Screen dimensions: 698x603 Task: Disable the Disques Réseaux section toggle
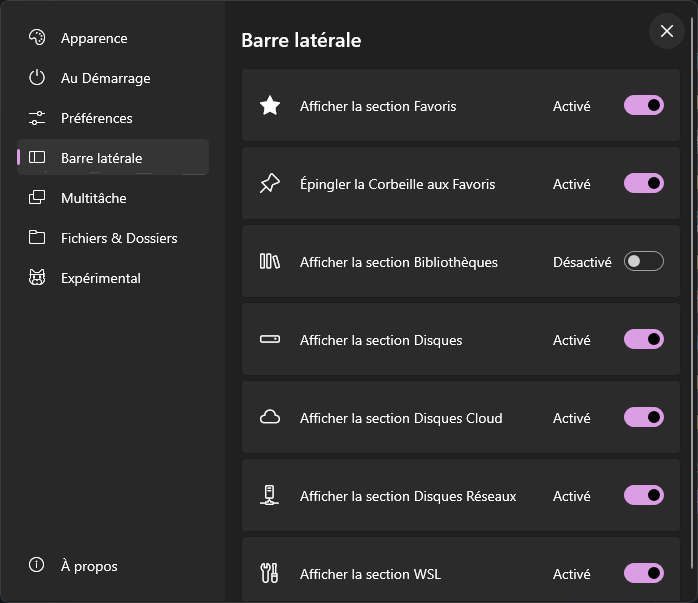click(644, 495)
